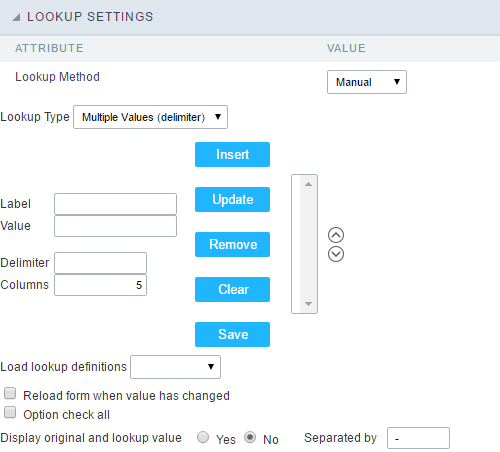Image resolution: width=500 pixels, height=452 pixels.
Task: Select Yes for display original and lookup value
Action: coord(203,437)
